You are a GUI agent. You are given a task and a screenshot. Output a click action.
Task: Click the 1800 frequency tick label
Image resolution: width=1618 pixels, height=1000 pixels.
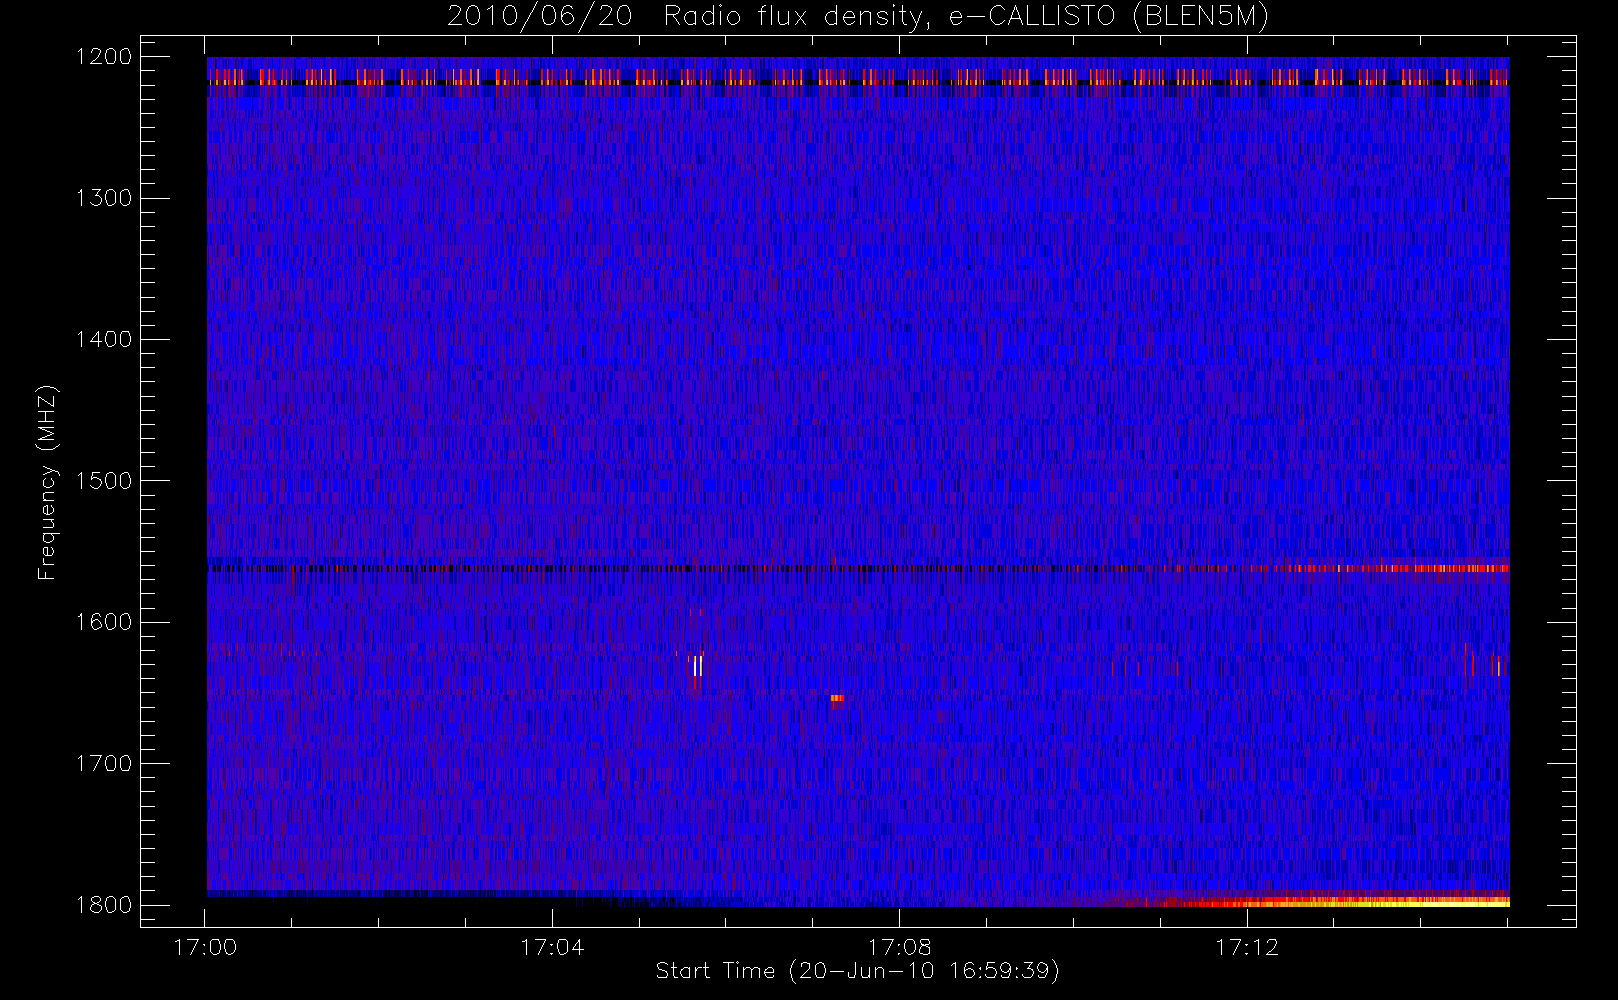(104, 905)
